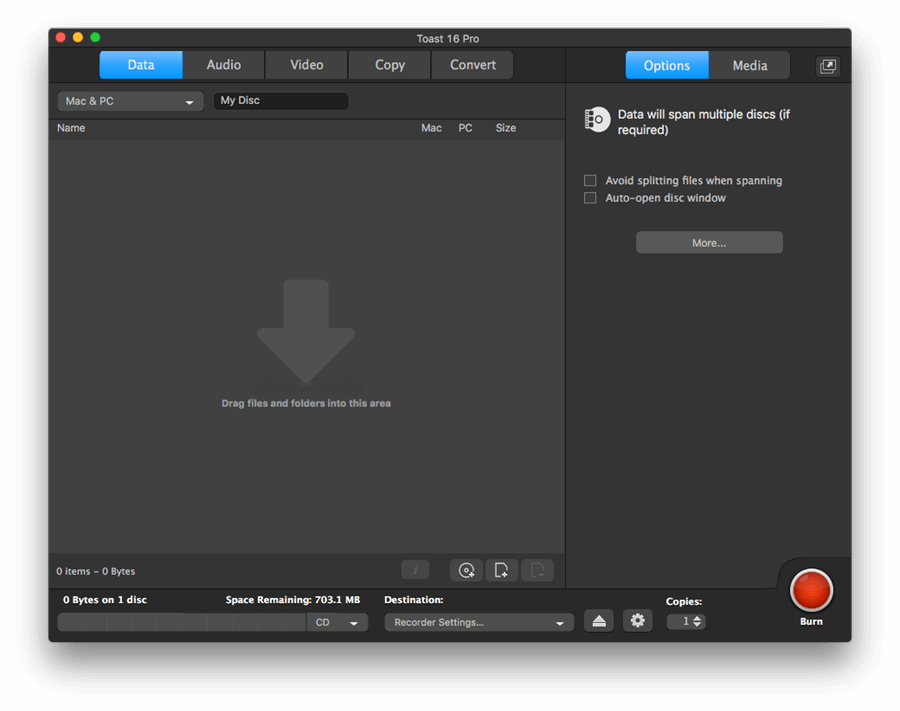Open the Mac & PC format dropdown

click(130, 101)
